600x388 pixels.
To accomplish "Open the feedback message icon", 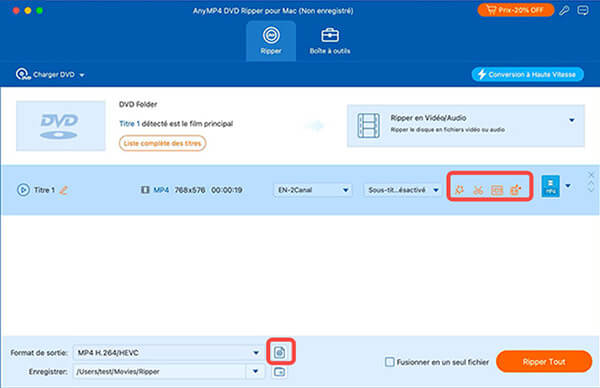I will (583, 10).
